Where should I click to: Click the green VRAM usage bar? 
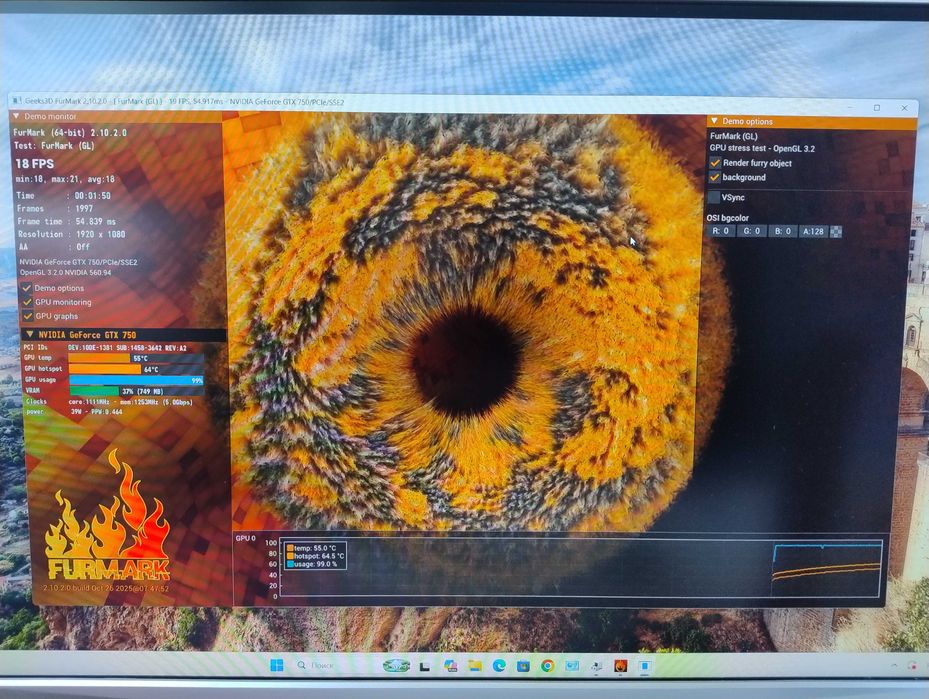tap(94, 391)
